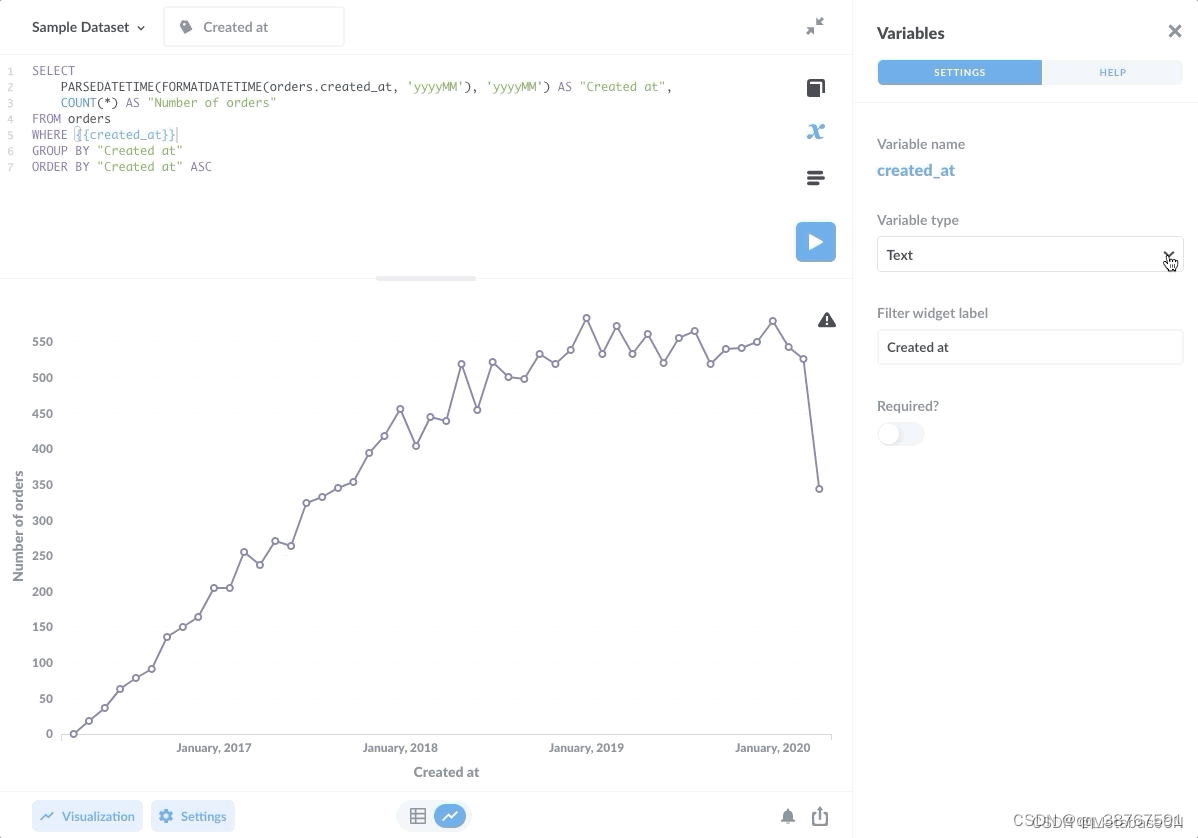
Task: Click the share/export icon
Action: (820, 816)
